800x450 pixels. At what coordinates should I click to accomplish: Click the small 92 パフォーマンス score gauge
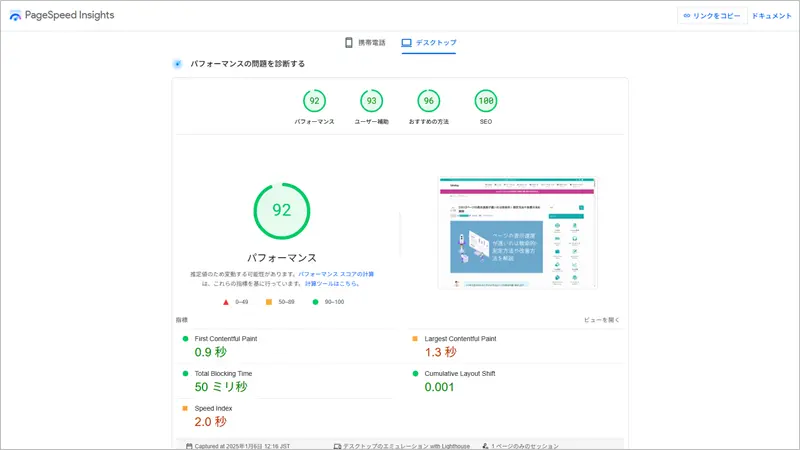coord(314,101)
